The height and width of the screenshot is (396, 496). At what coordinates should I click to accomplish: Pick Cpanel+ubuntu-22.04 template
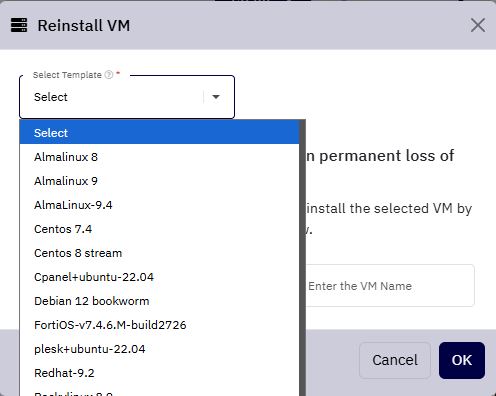(159, 277)
